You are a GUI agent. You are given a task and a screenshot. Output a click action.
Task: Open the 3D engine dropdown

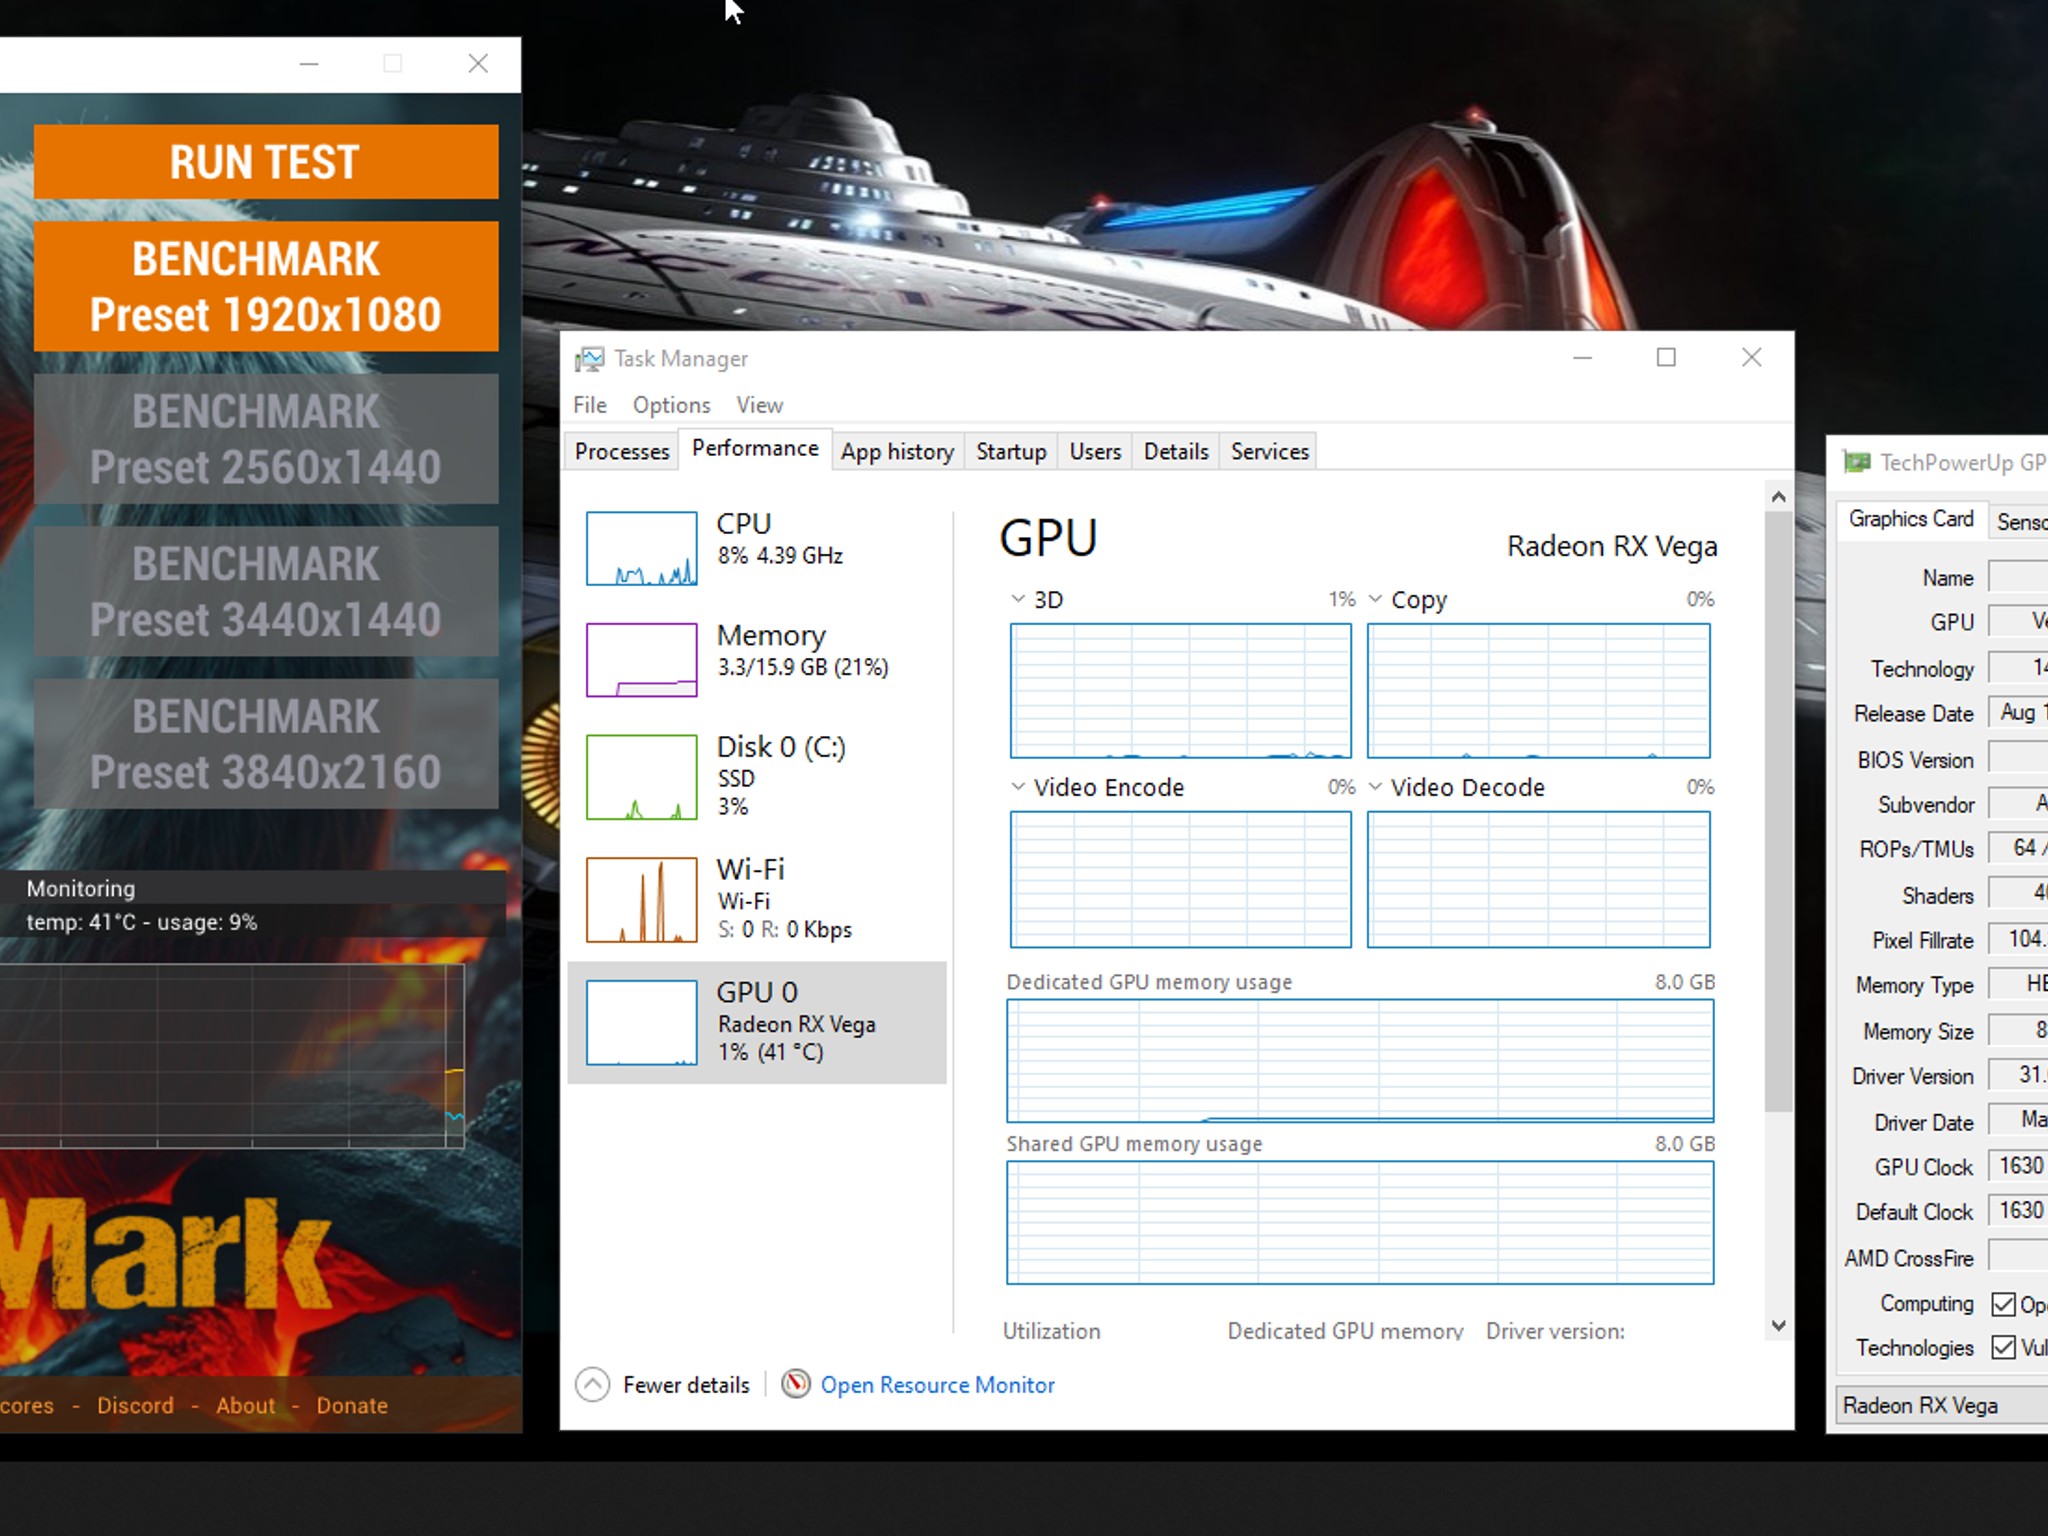(1018, 599)
